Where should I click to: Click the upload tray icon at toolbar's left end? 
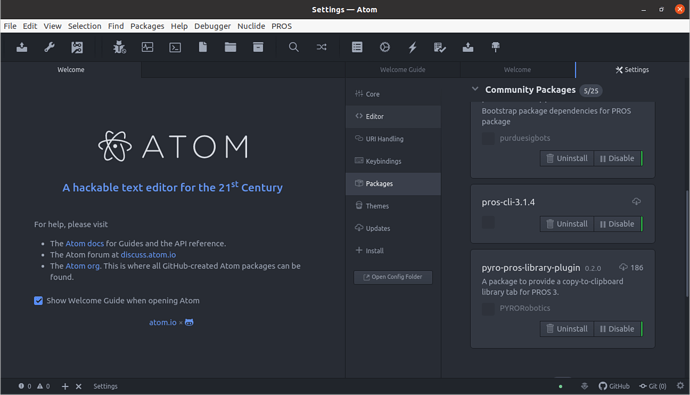pyautogui.click(x=22, y=47)
